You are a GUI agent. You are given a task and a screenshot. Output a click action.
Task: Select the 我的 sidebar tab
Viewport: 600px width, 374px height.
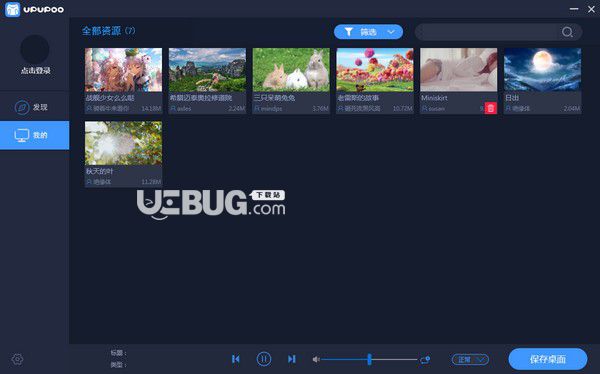pos(34,135)
